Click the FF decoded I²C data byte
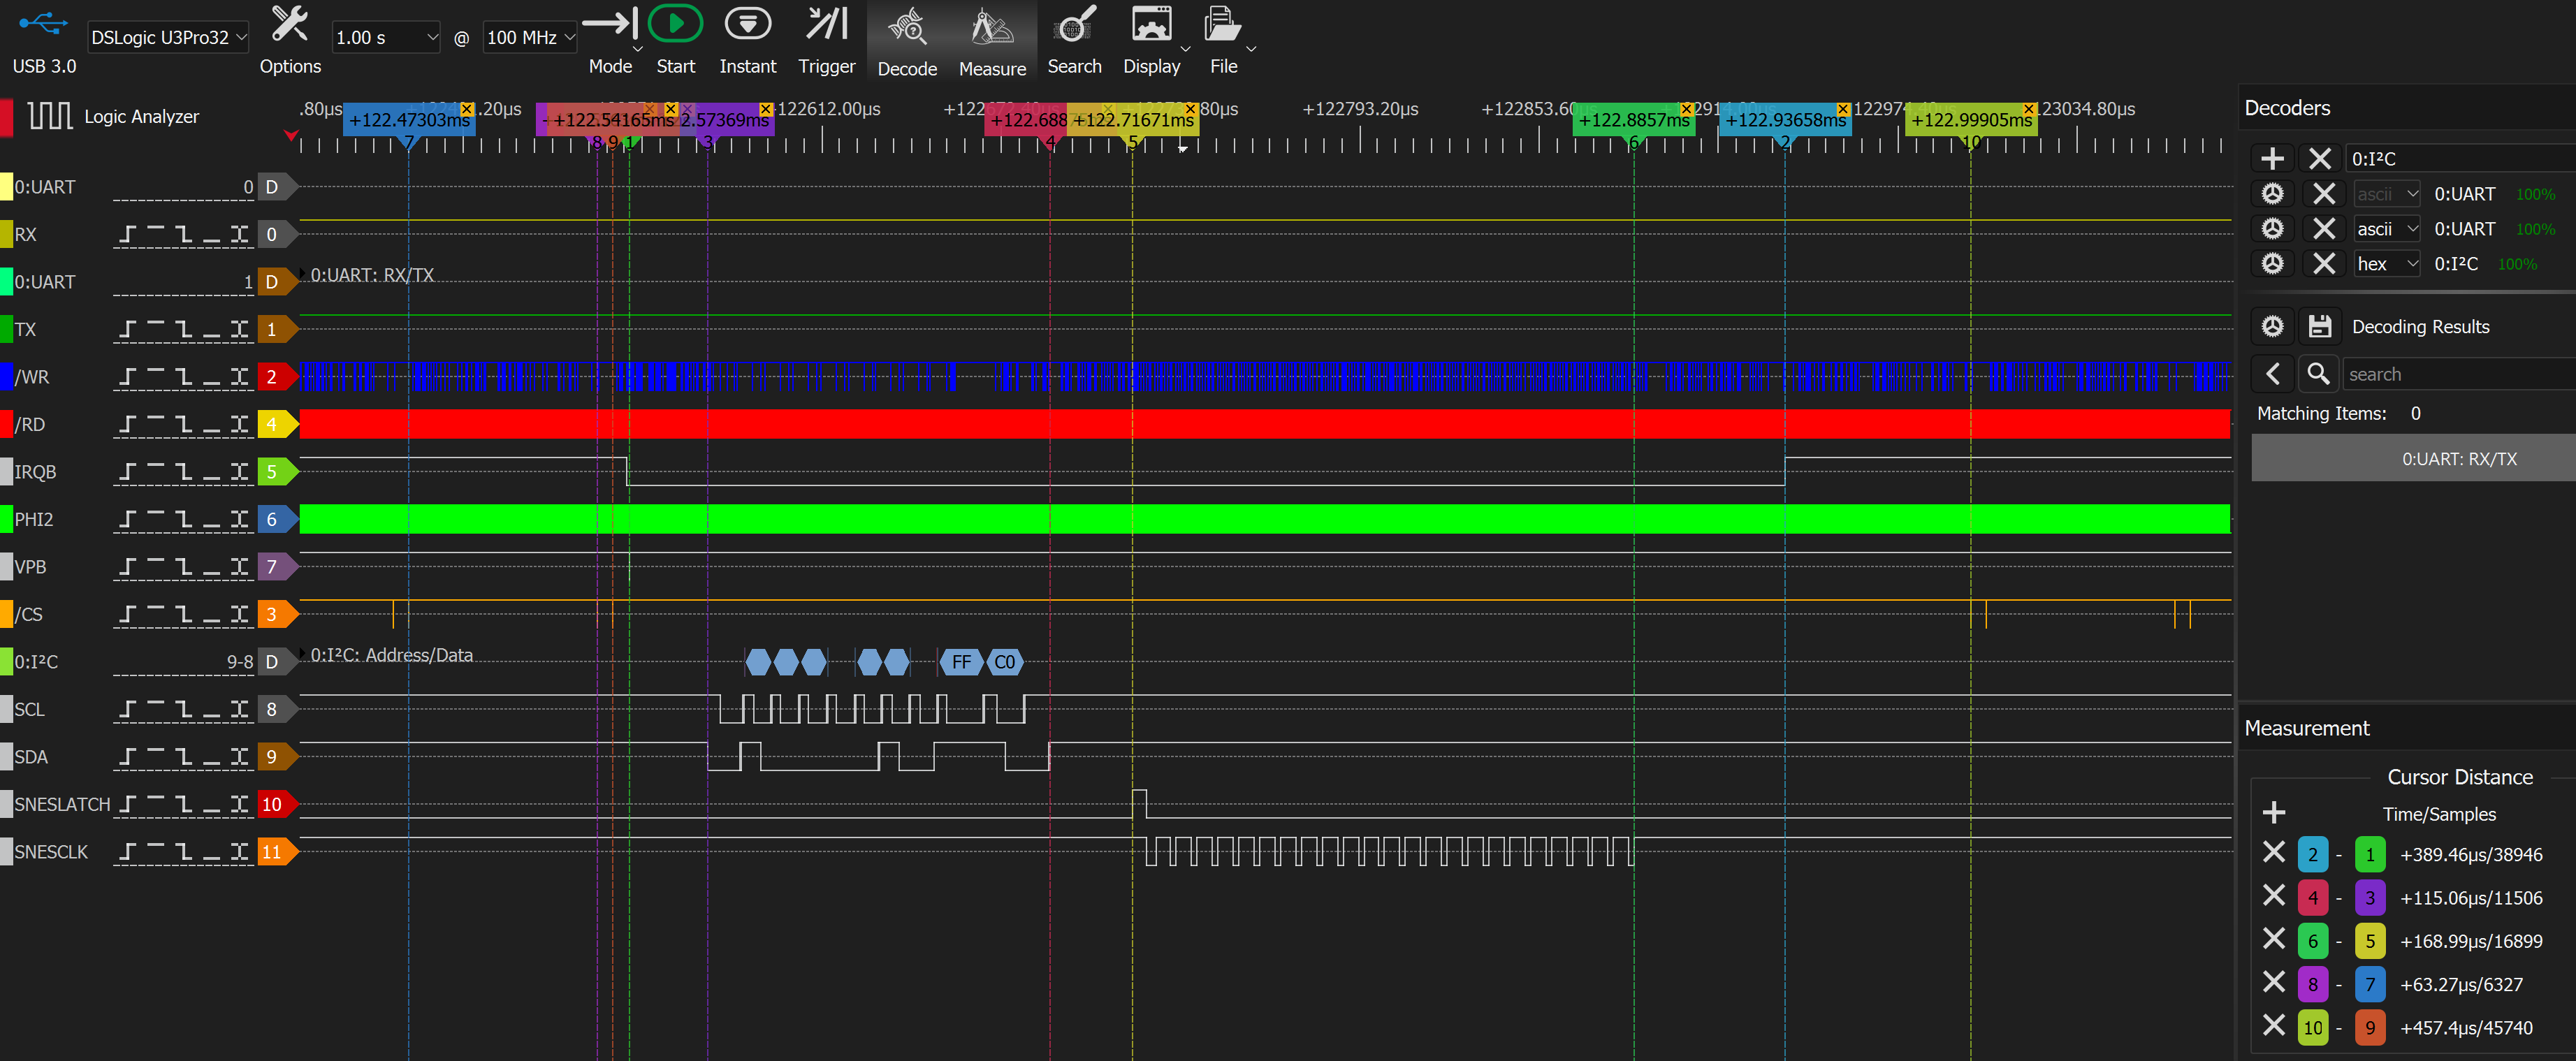The image size is (2576, 1061). (x=961, y=661)
